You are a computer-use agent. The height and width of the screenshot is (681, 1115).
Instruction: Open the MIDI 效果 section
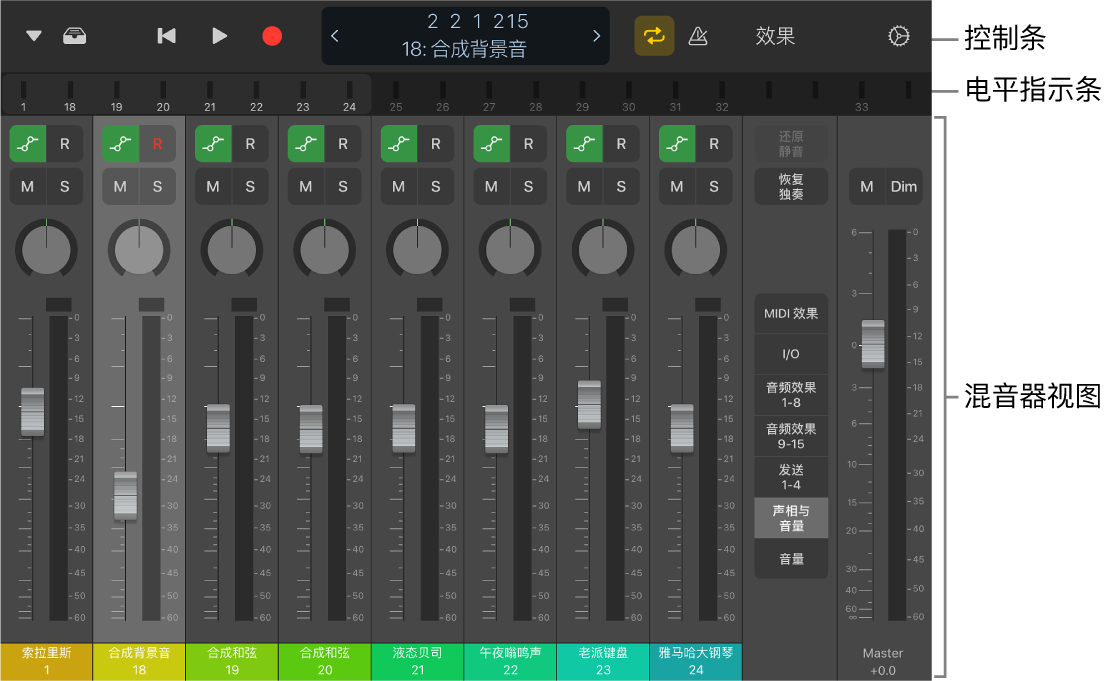pos(791,313)
